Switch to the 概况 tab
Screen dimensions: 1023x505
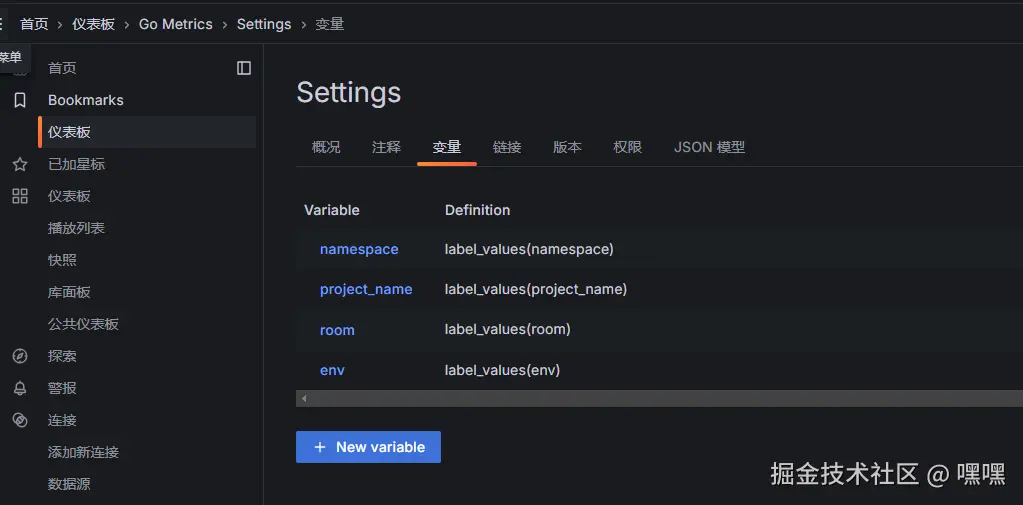(x=326, y=147)
